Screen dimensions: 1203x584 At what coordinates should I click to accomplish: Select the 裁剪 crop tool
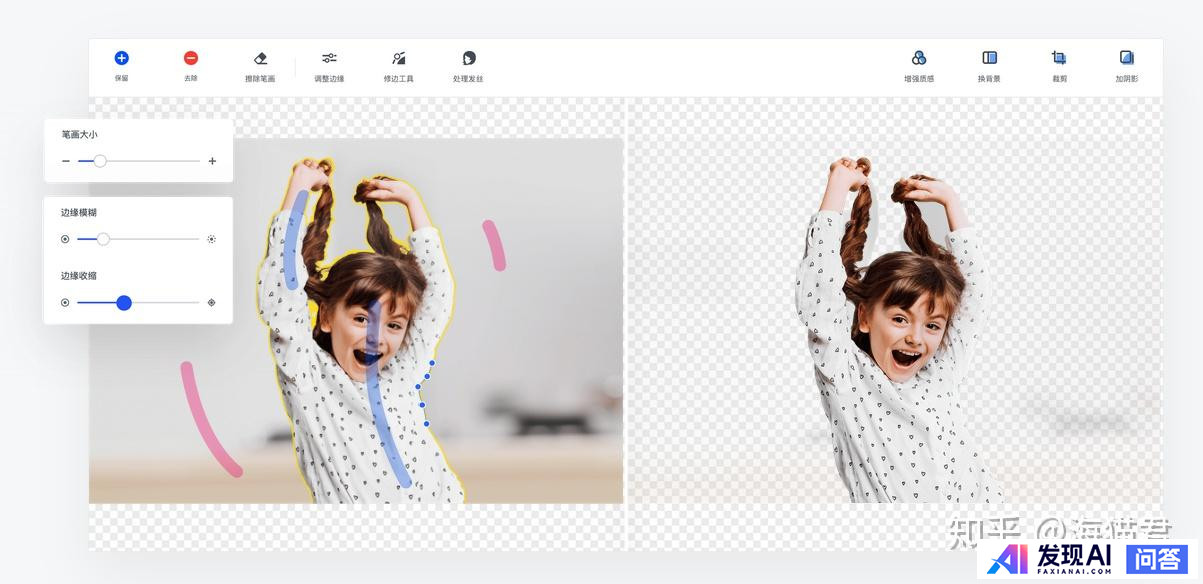(x=1059, y=59)
